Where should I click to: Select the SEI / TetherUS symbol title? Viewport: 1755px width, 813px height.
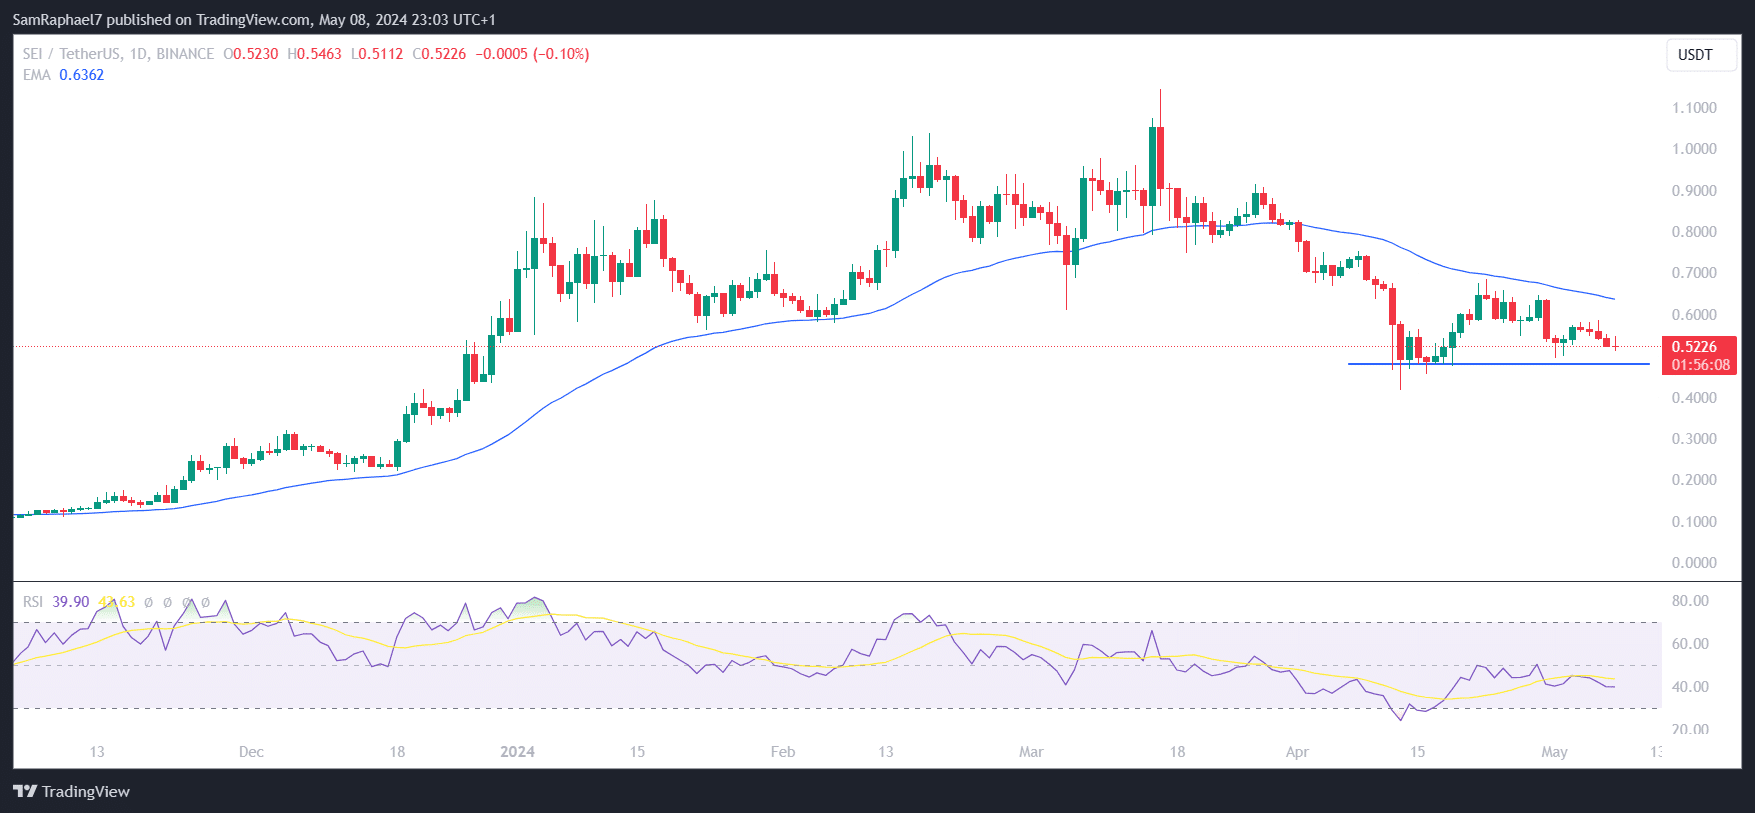point(69,54)
